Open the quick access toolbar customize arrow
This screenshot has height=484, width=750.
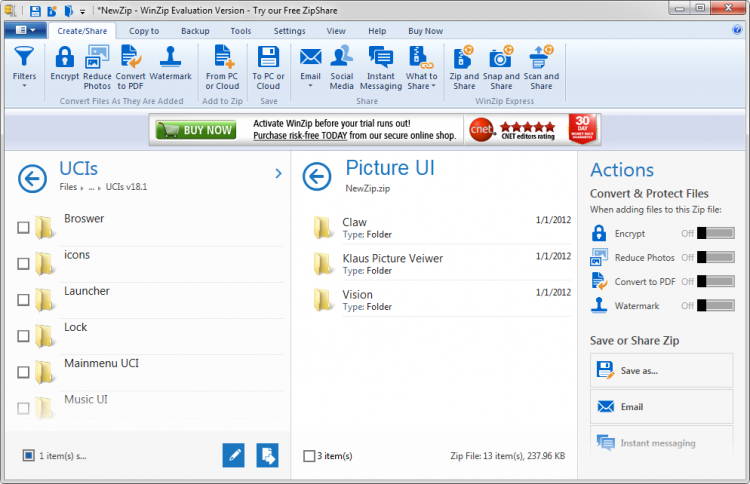(82, 11)
